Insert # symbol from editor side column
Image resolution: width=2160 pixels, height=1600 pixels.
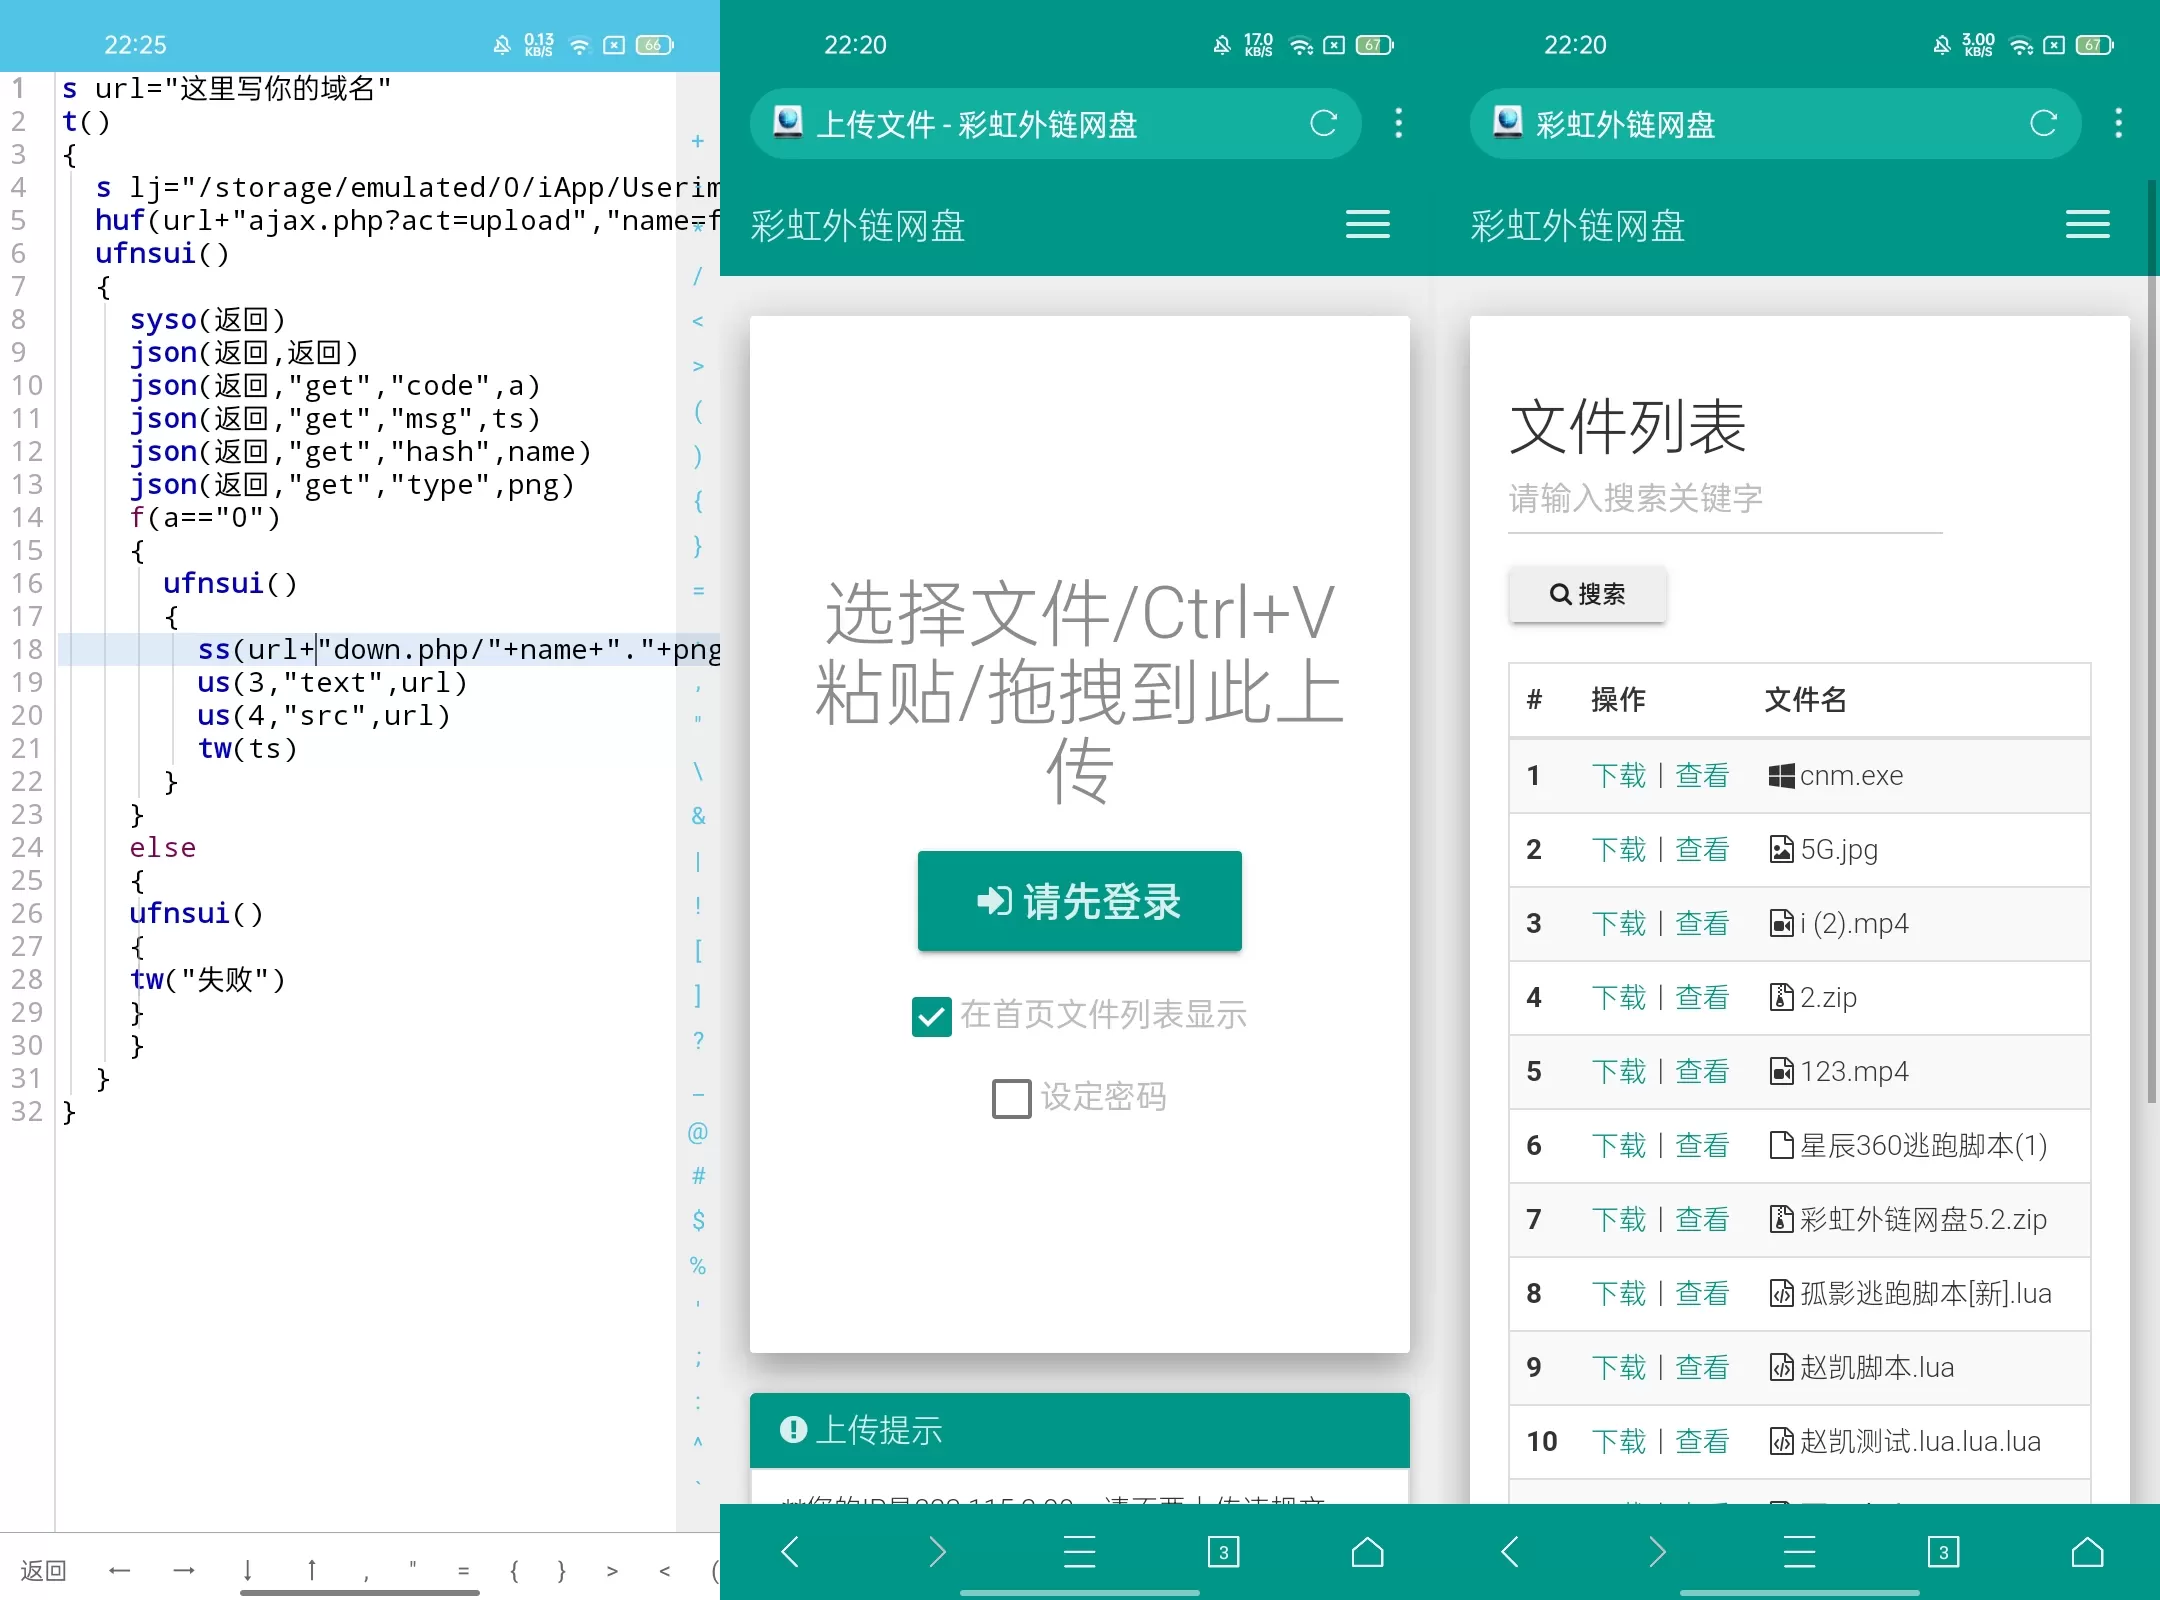click(698, 1176)
